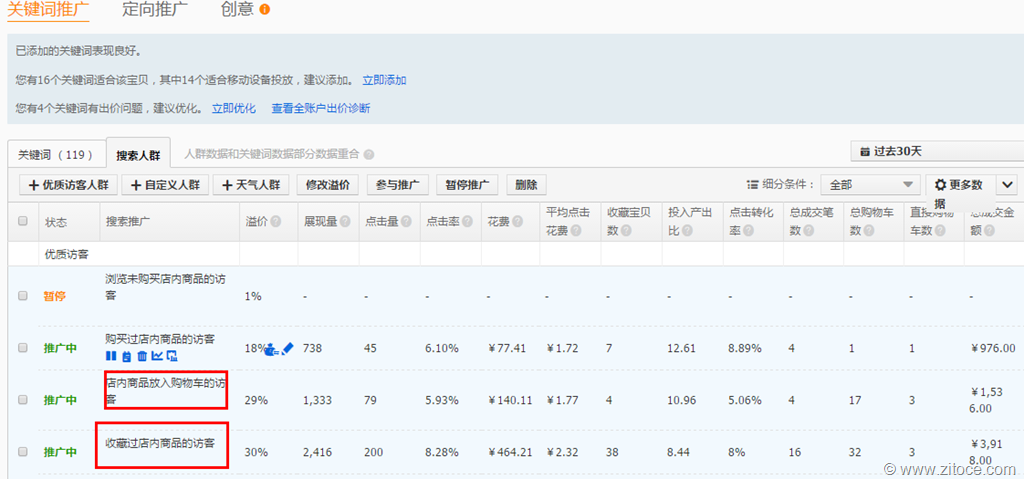1024x479 pixels.
Task: Click the pause icon under 购买过店内商品的访客
Action: 111,356
